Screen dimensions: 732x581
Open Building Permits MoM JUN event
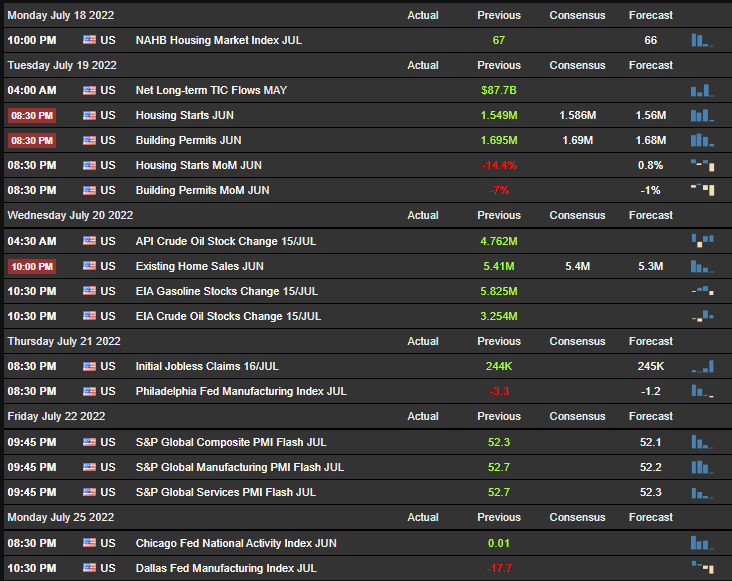pos(202,190)
